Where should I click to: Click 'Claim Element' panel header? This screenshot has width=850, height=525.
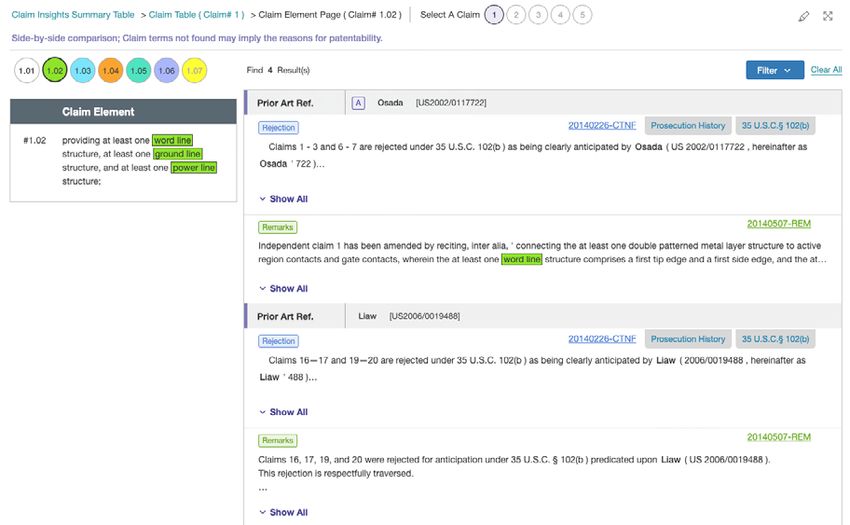[123, 112]
